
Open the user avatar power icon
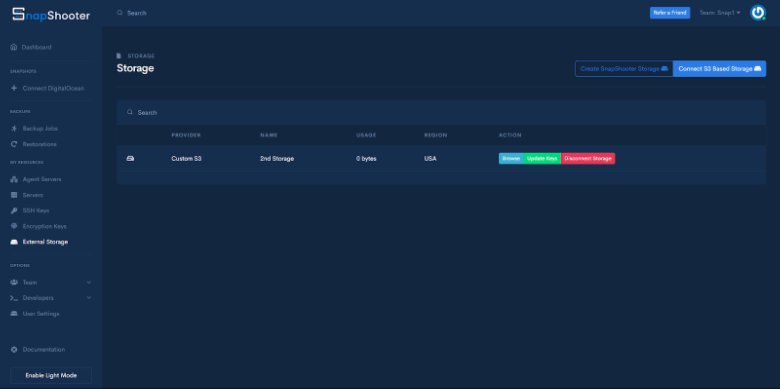point(758,13)
